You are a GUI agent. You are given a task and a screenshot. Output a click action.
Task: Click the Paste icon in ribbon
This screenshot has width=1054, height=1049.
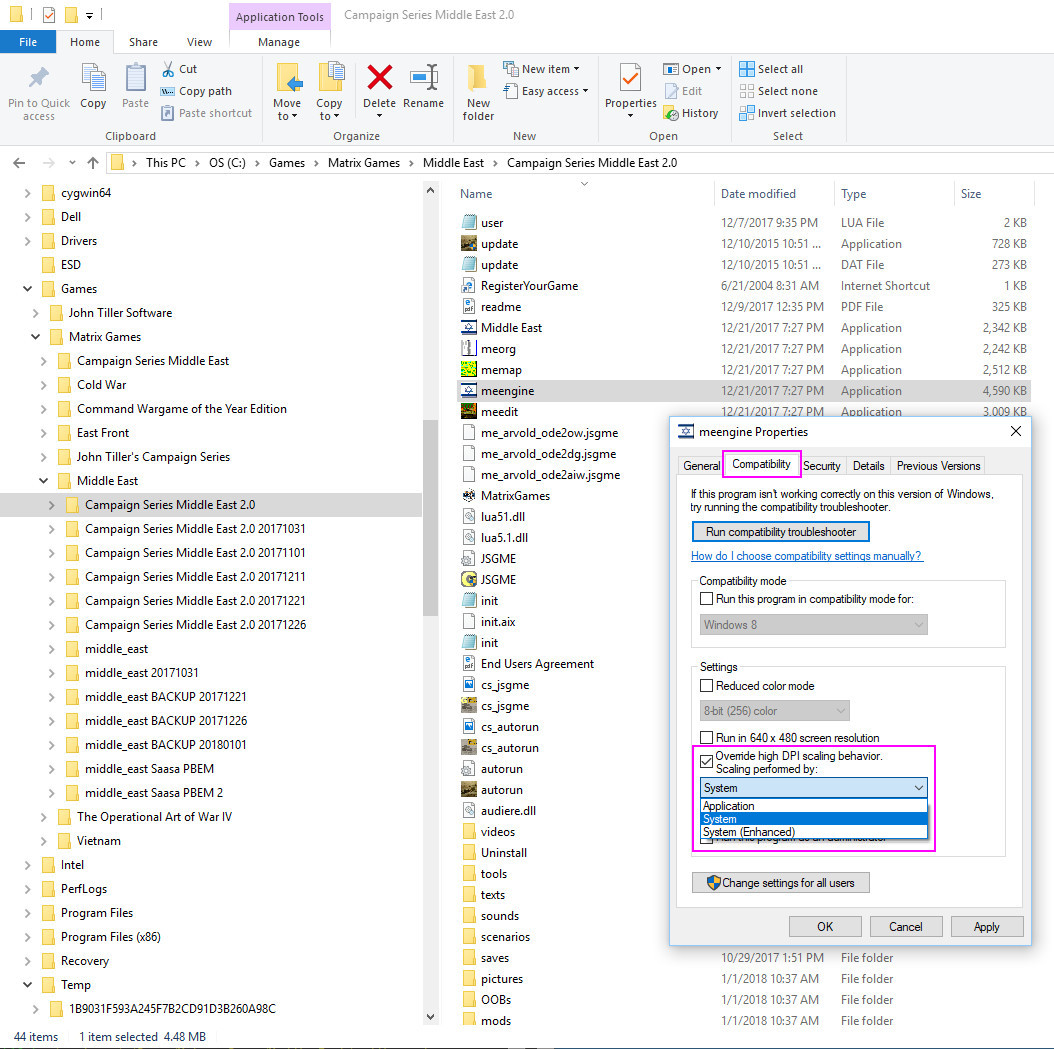(x=135, y=77)
